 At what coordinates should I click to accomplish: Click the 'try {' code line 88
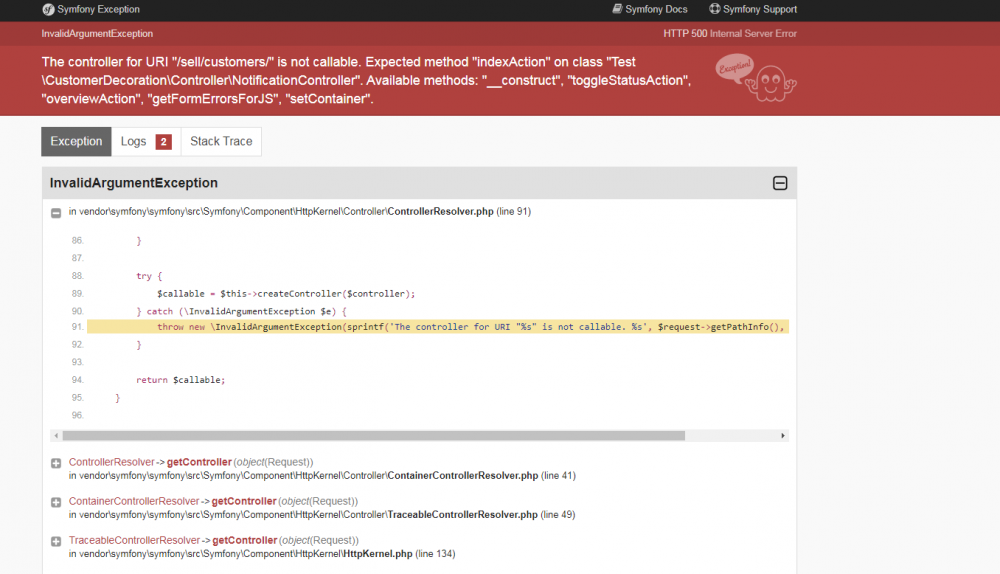[149, 276]
